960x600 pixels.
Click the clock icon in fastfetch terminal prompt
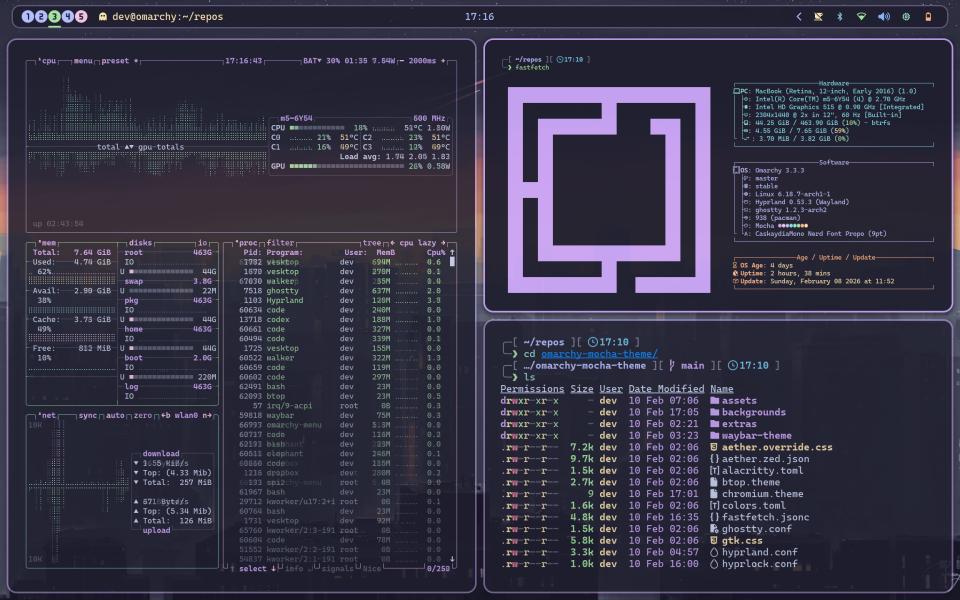pos(560,59)
